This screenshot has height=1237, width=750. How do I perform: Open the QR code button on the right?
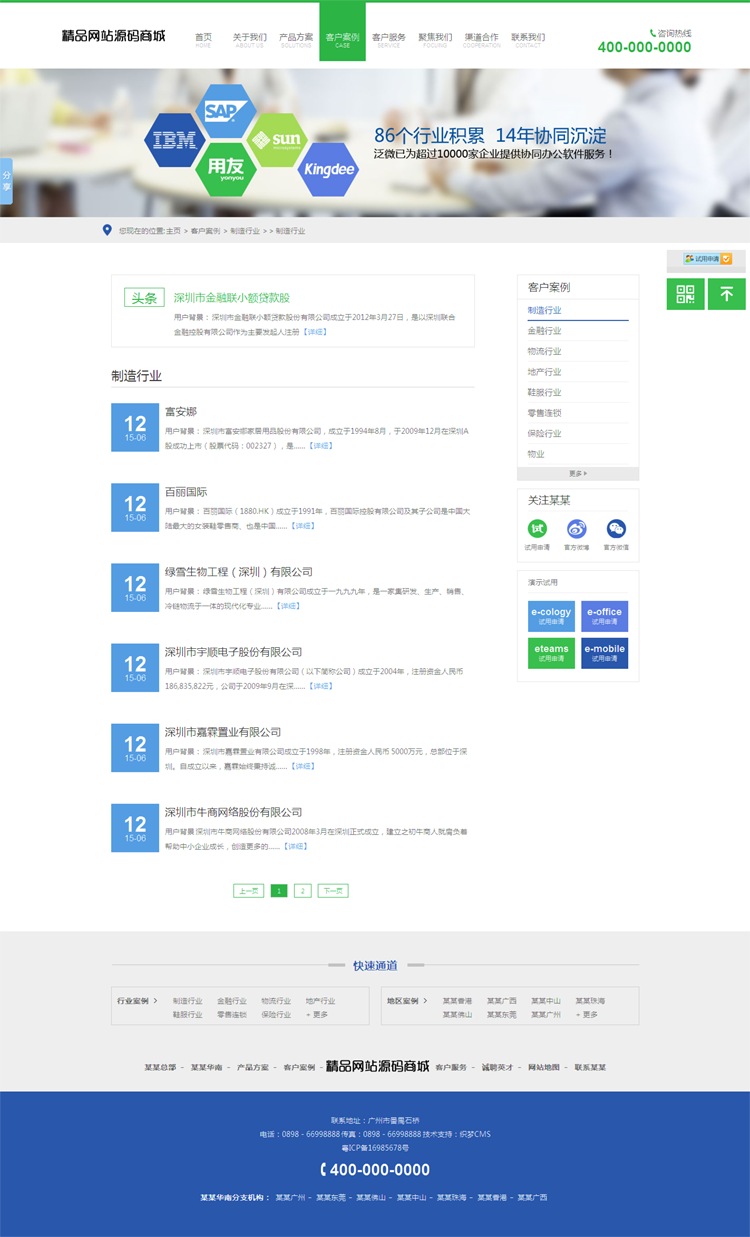tap(685, 294)
